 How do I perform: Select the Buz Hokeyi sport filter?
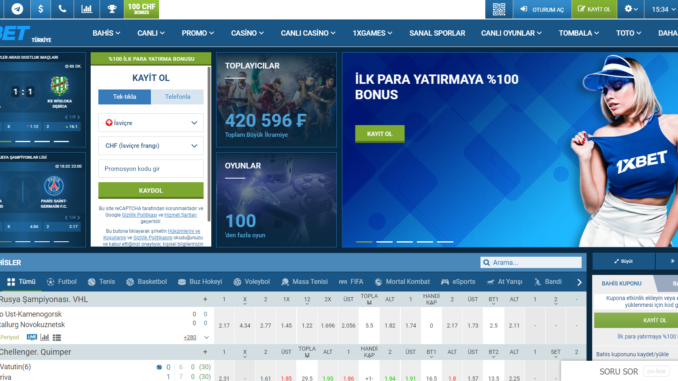coord(200,282)
